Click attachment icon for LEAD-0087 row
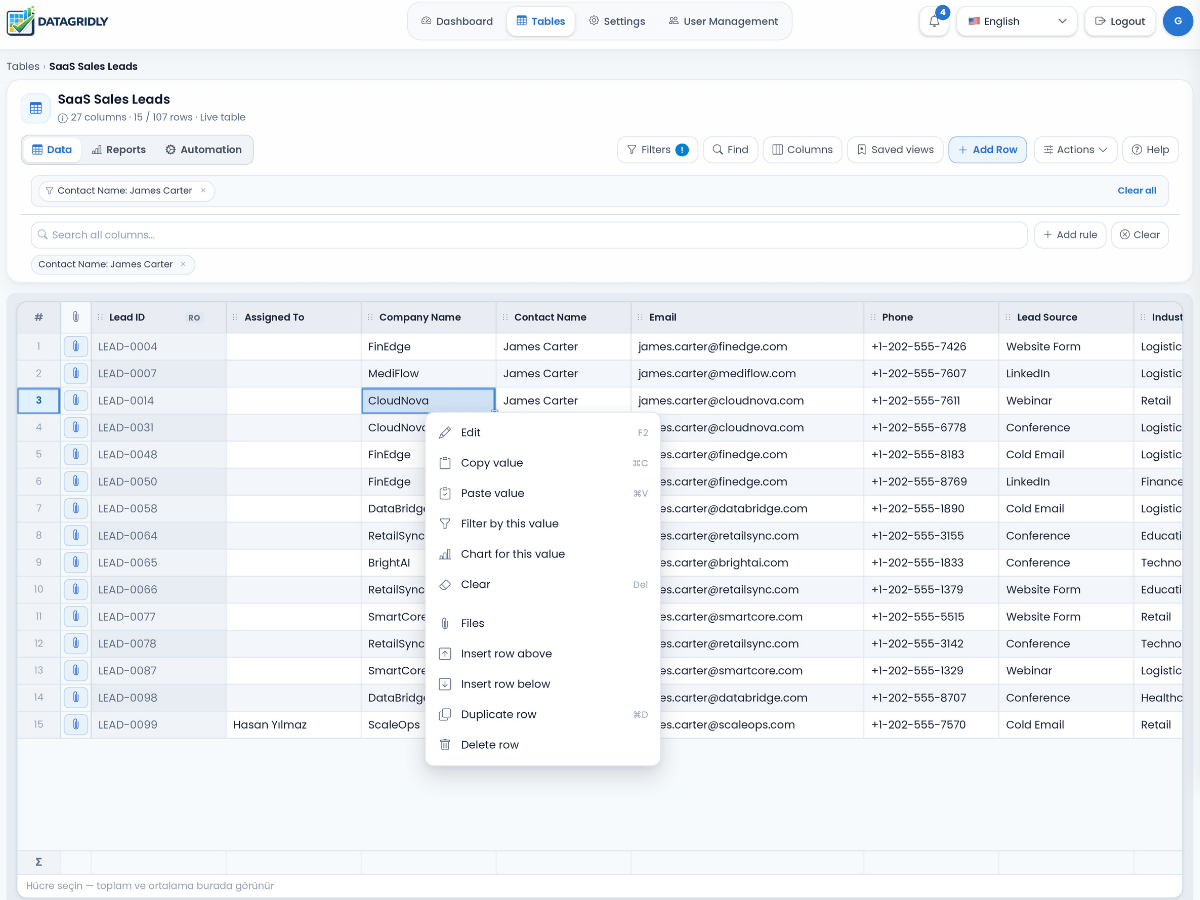 click(75, 670)
